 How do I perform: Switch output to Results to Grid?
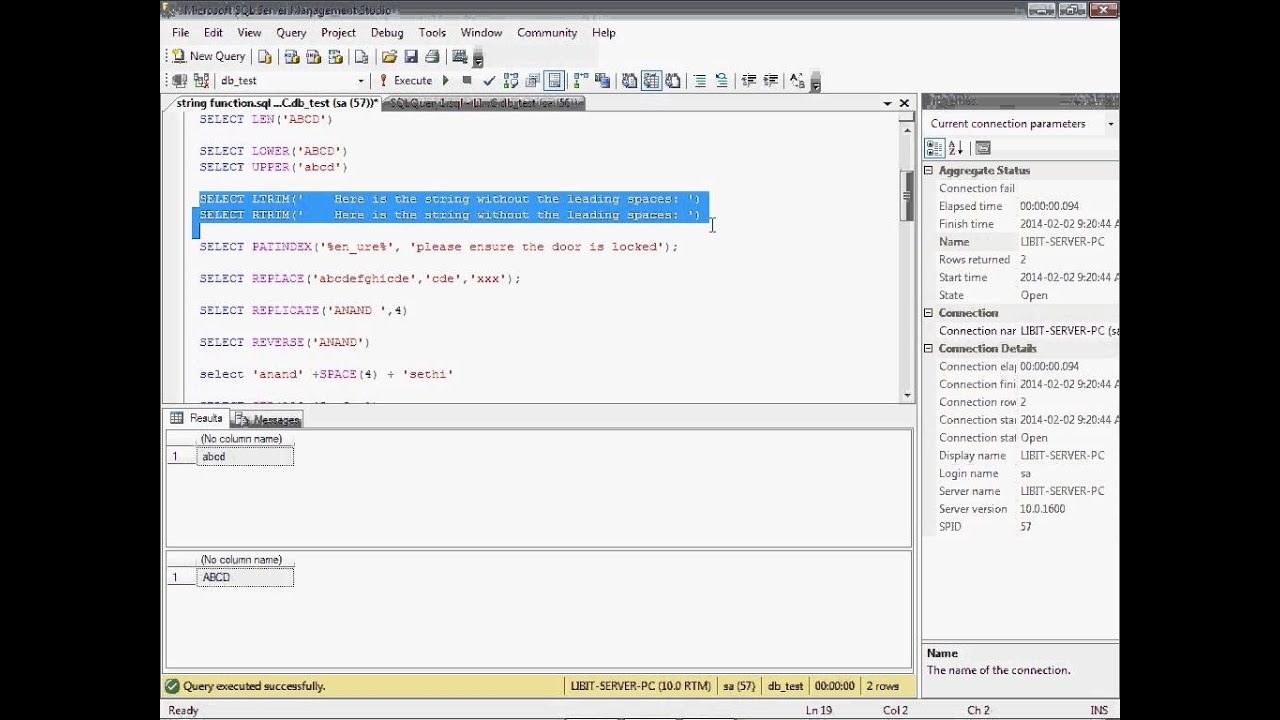click(651, 81)
